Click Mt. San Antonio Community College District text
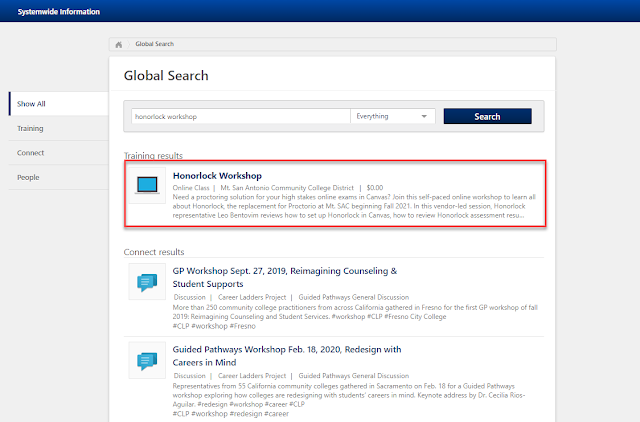The height and width of the screenshot is (422, 640). coord(287,188)
